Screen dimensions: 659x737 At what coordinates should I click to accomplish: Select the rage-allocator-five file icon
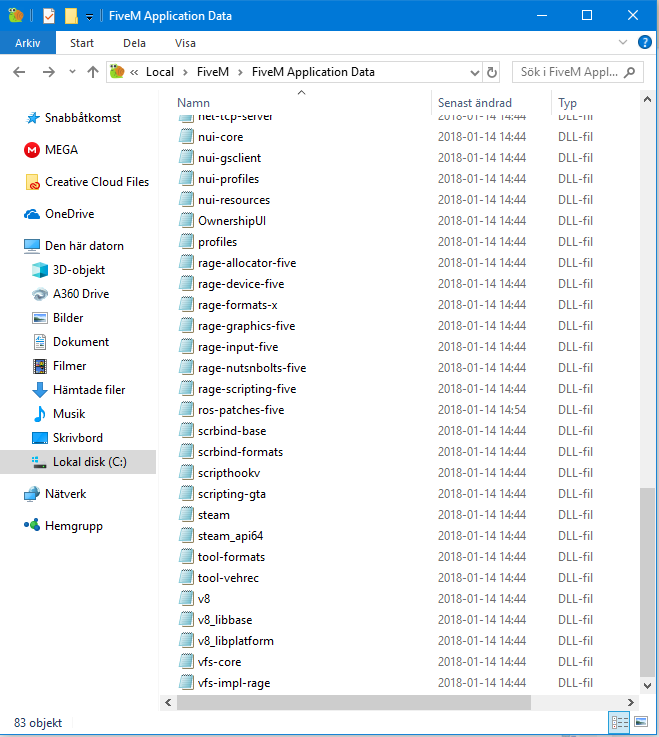[x=186, y=262]
